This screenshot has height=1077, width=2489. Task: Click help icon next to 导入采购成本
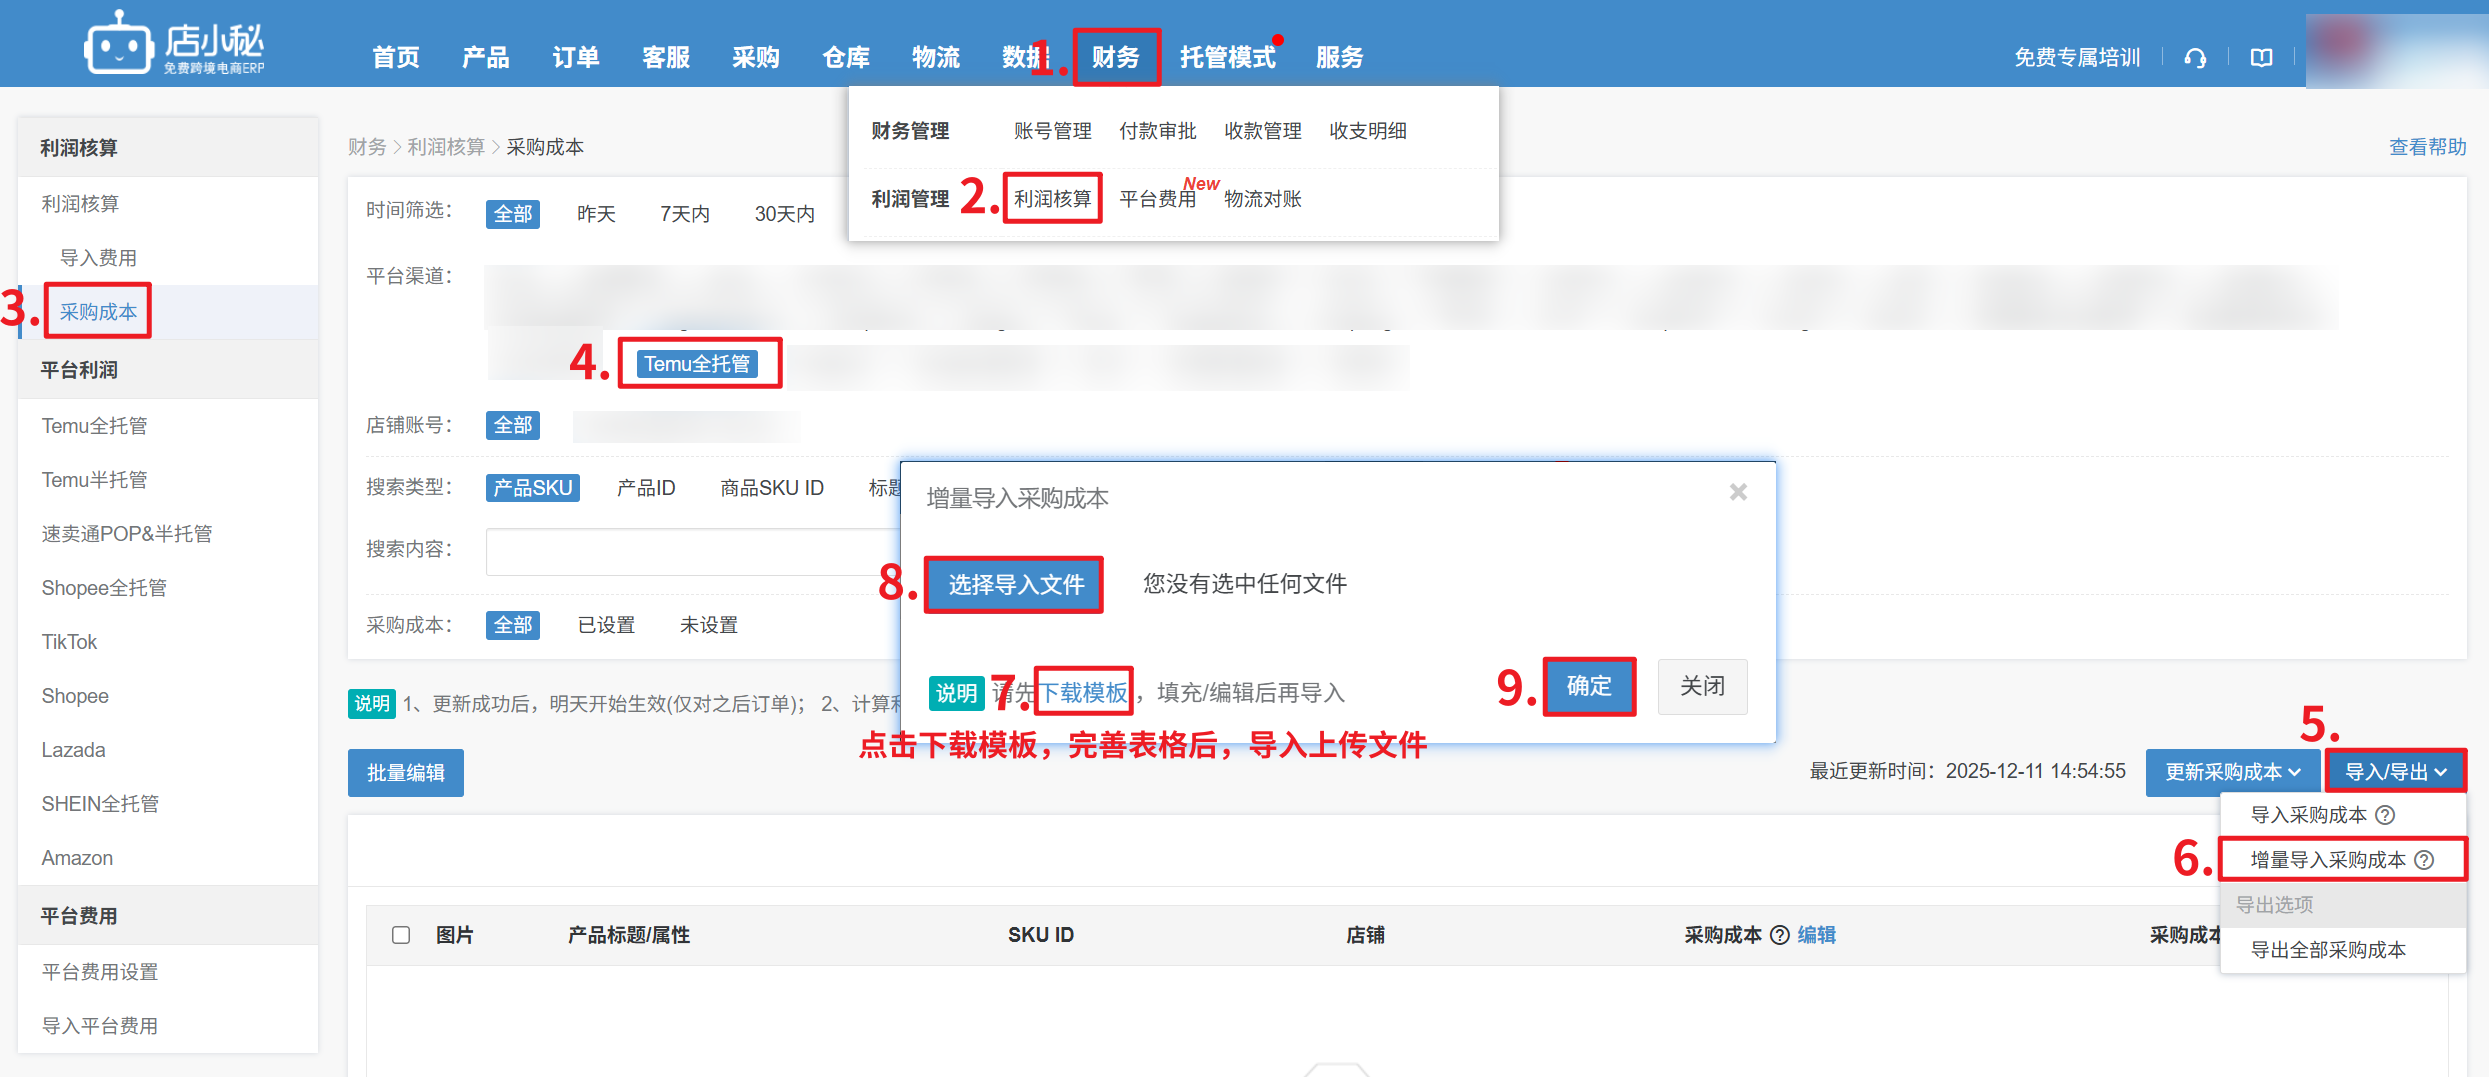coord(2385,815)
